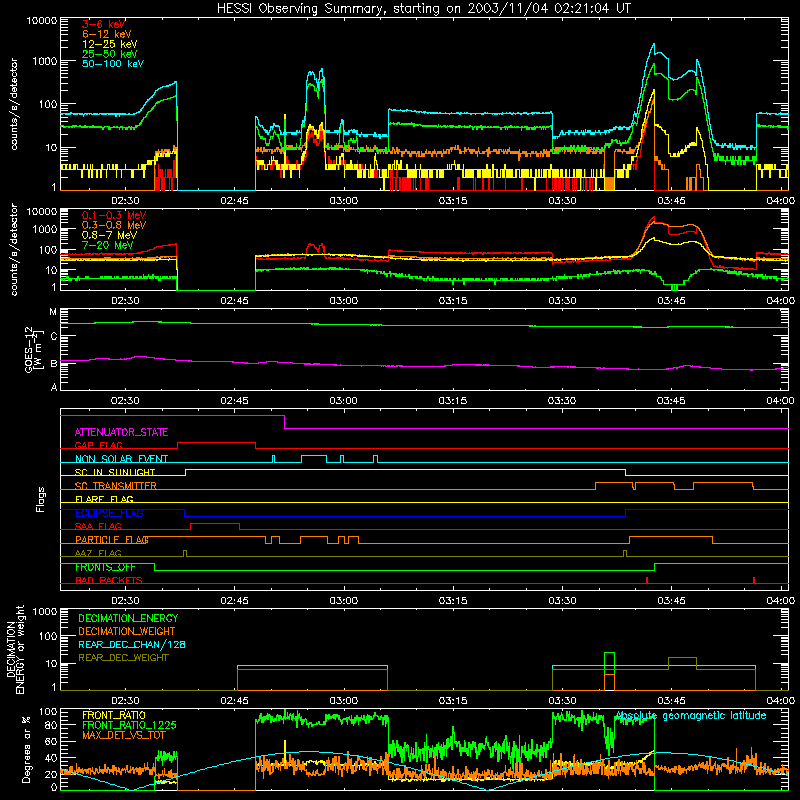Image resolution: width=800 pixels, height=800 pixels.
Task: Select the red 3-6 keV legend label
Action: [x=103, y=24]
